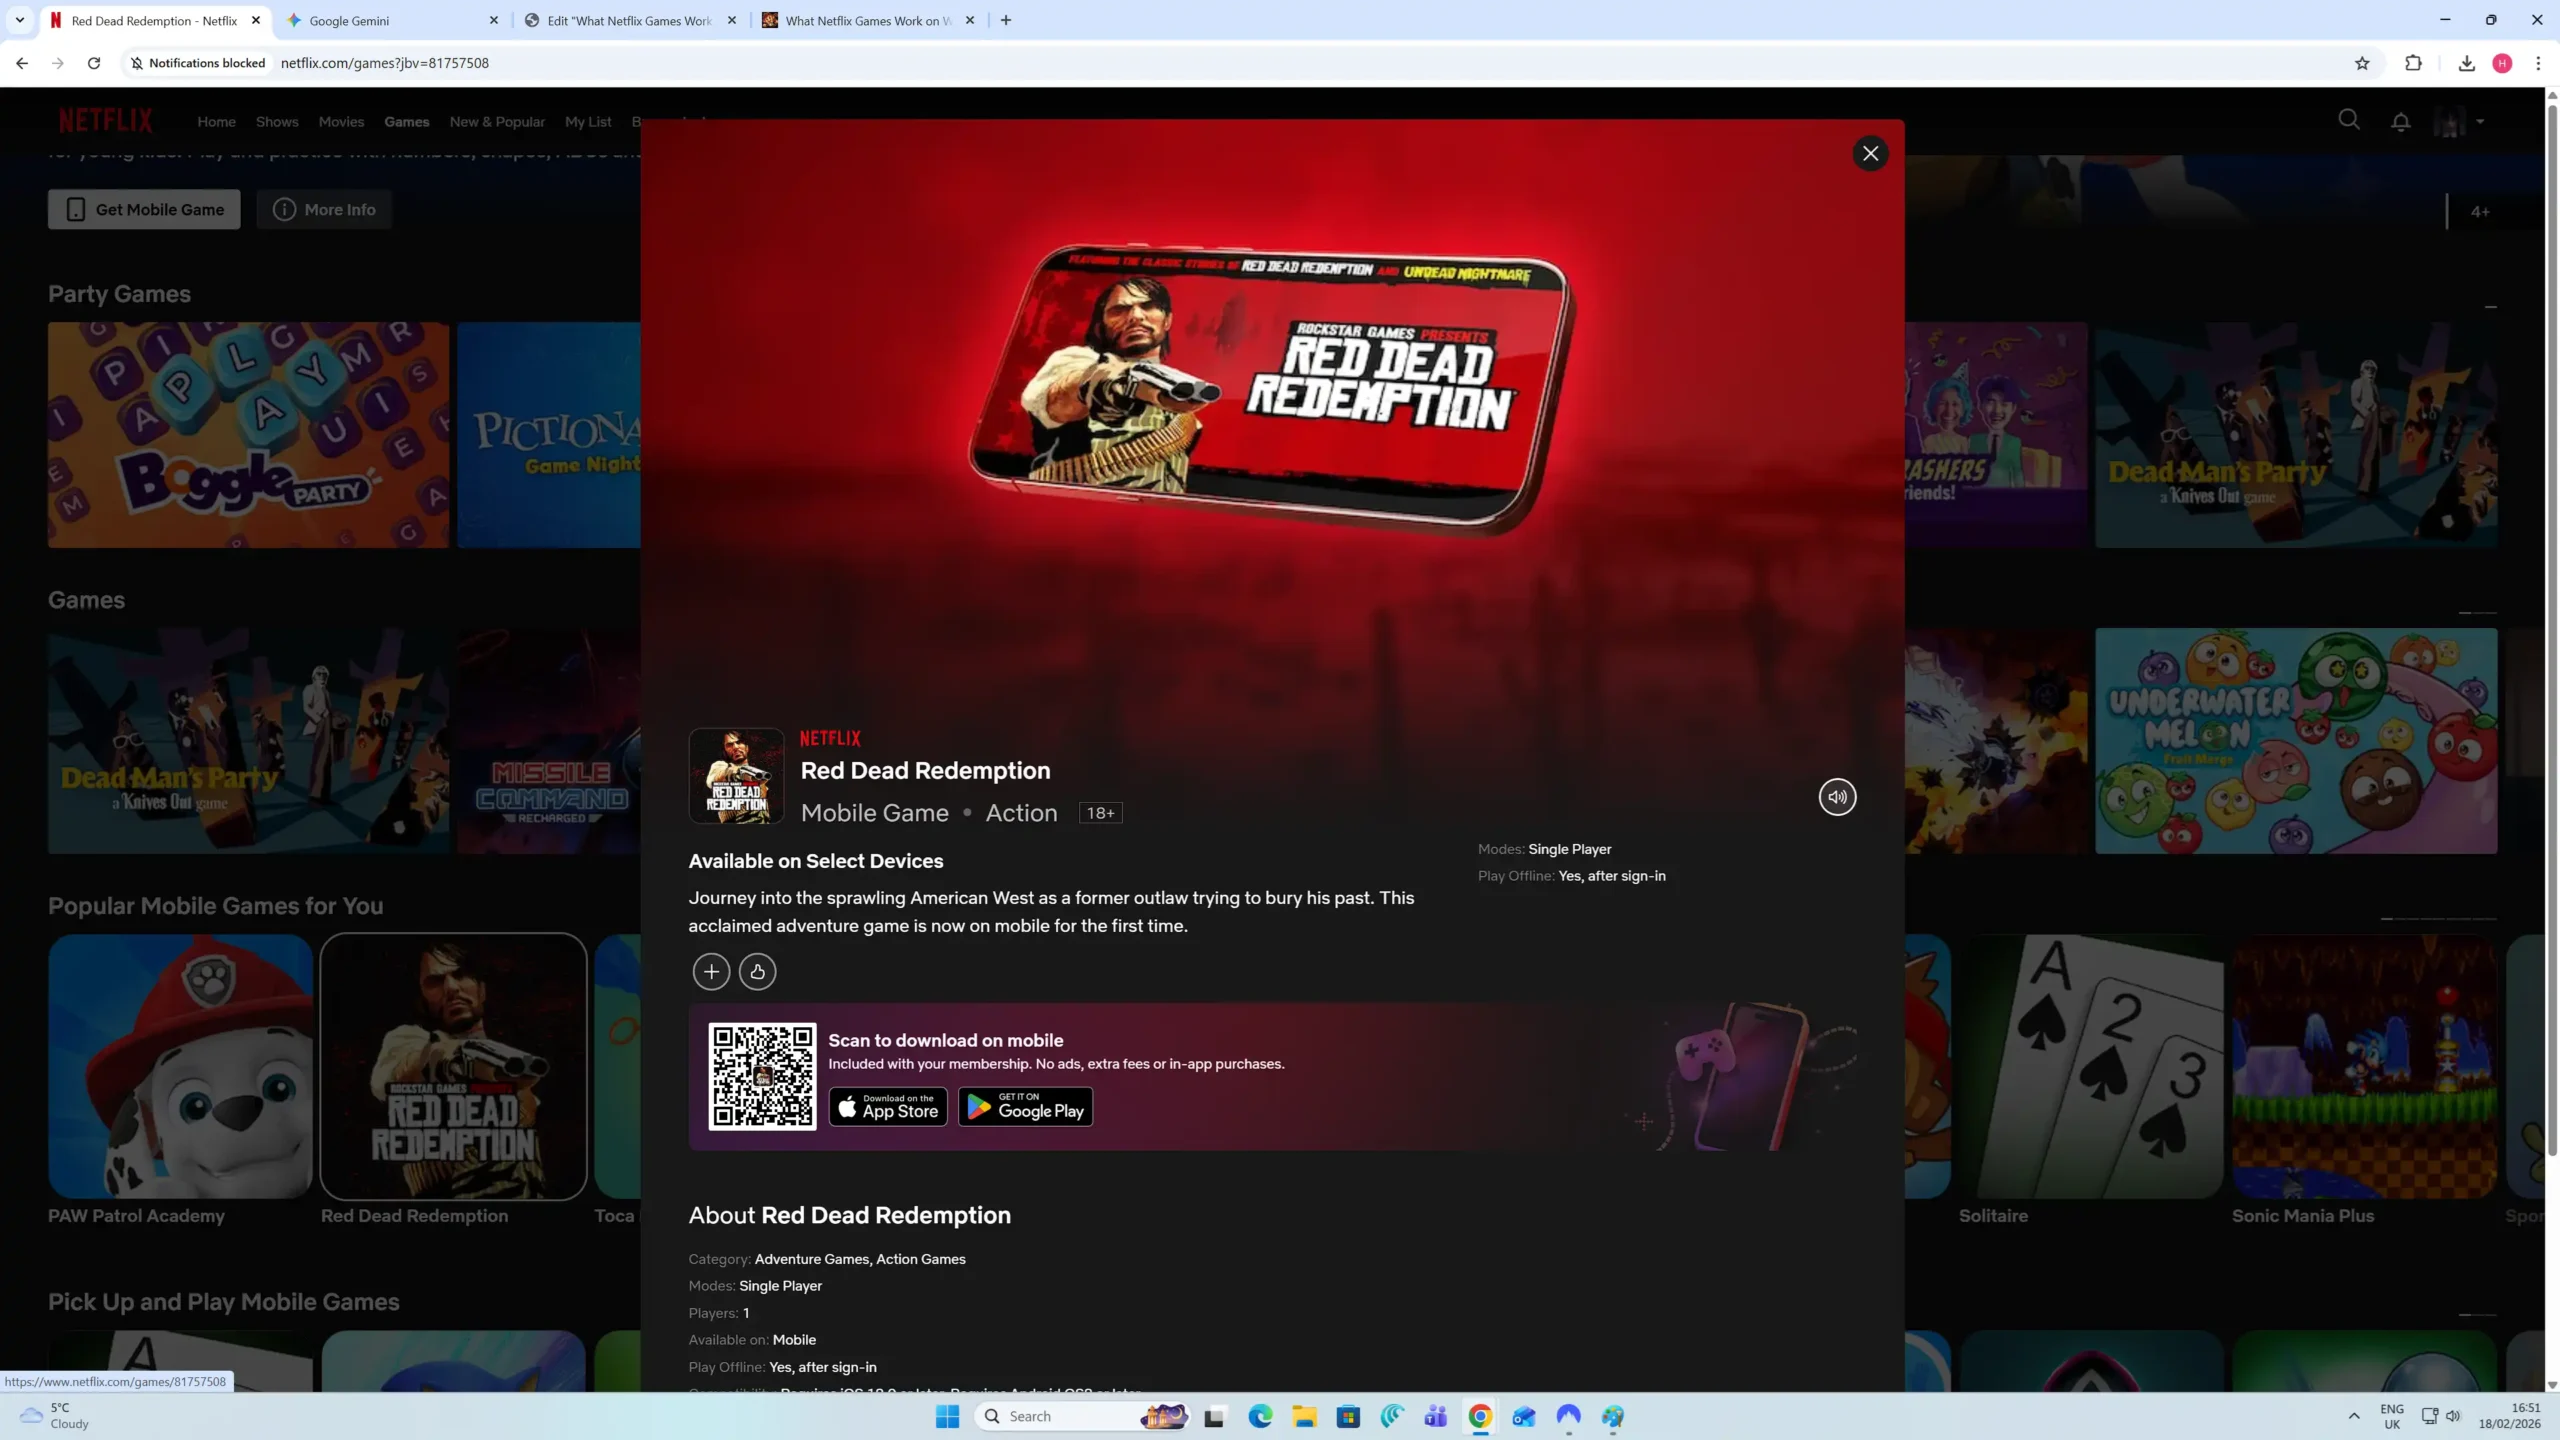Open the browser tab search arrow
The image size is (2560, 1440).
[x=19, y=20]
